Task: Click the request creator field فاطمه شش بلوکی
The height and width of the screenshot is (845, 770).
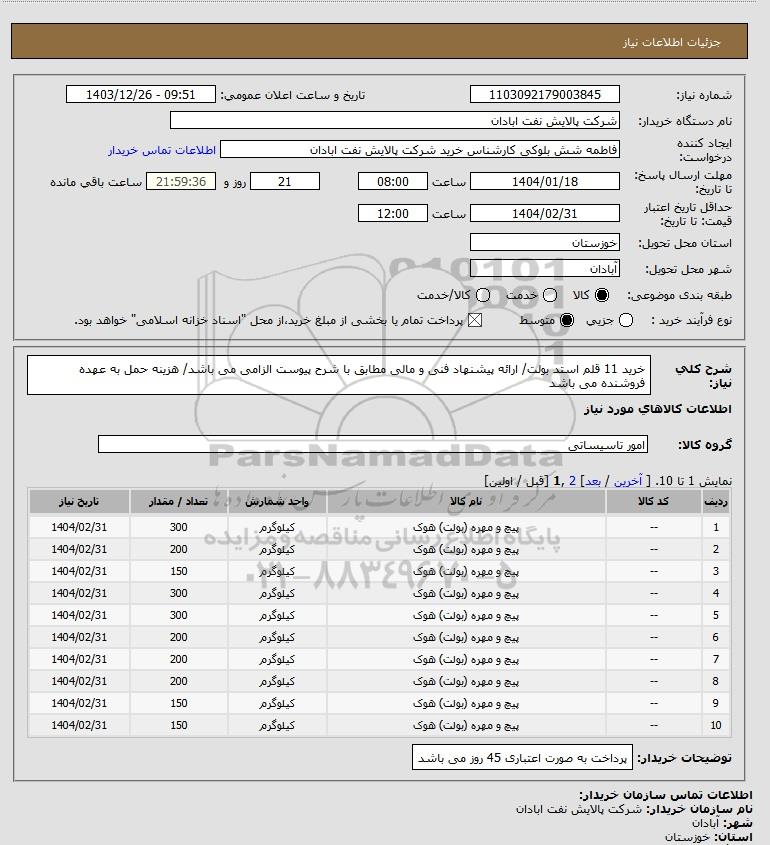Action: pos(420,150)
